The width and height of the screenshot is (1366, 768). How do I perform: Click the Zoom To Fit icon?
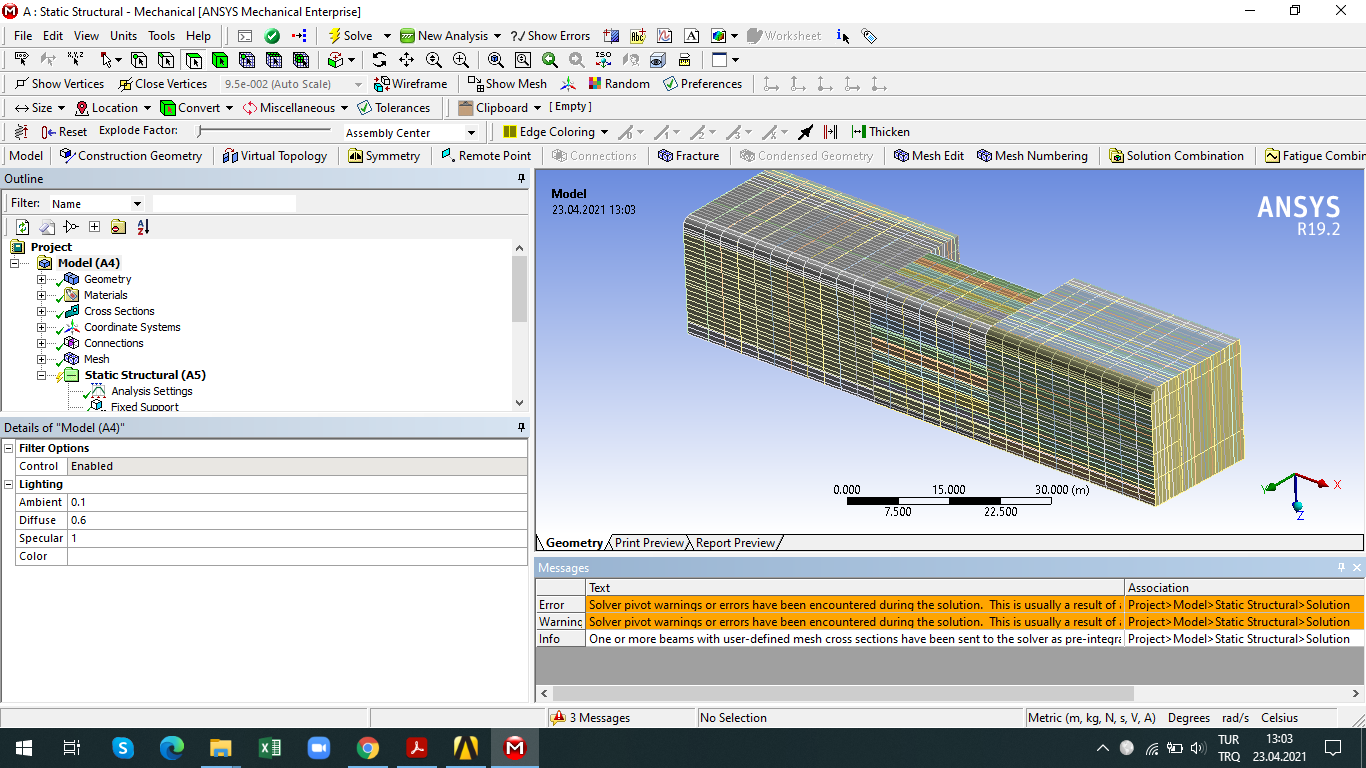[496, 60]
